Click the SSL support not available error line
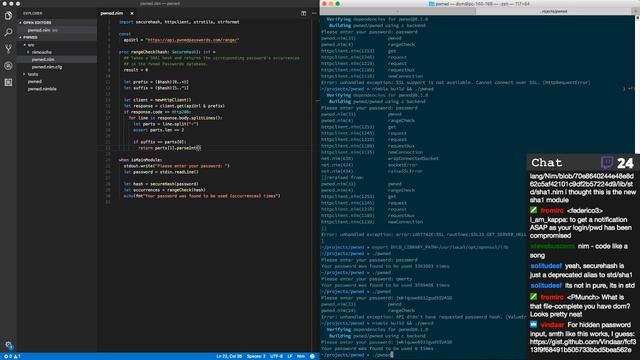The image size is (640, 360). [x=456, y=82]
